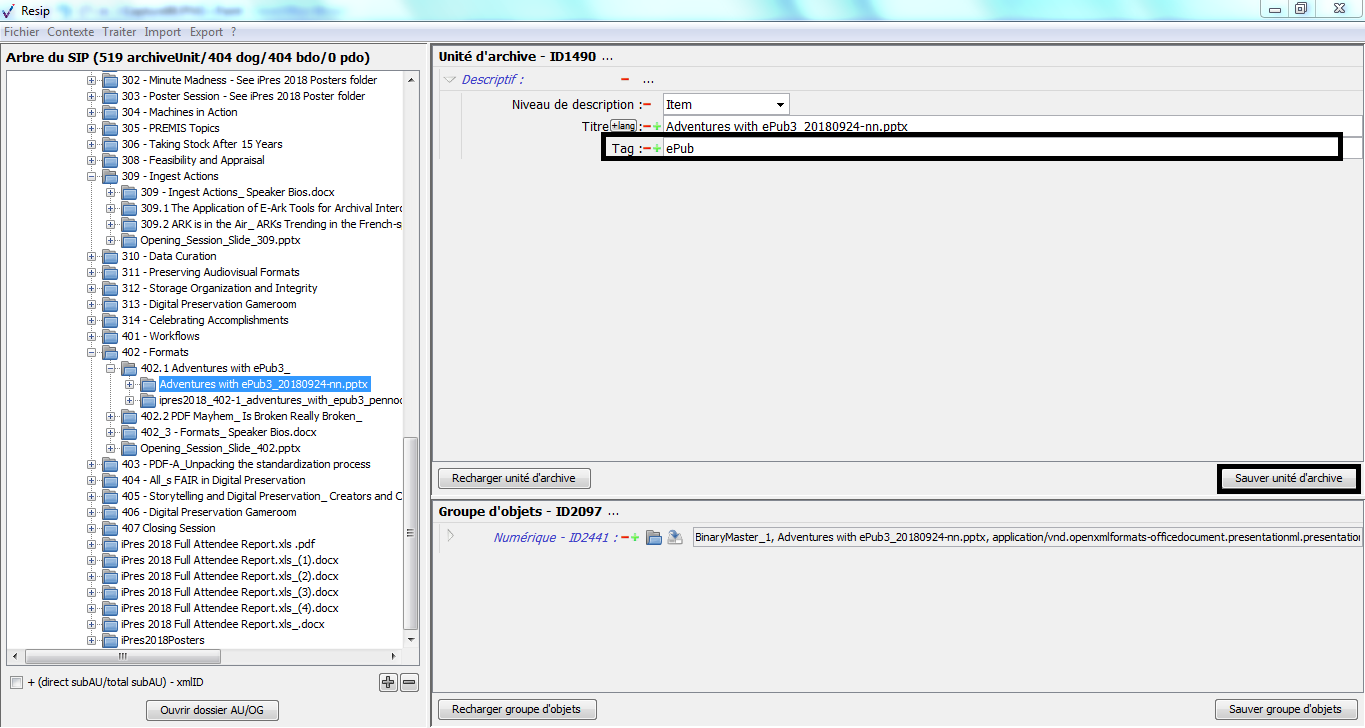Click Ouvrir dossier AU/OG button
This screenshot has height=728, width=1365.
[212, 711]
